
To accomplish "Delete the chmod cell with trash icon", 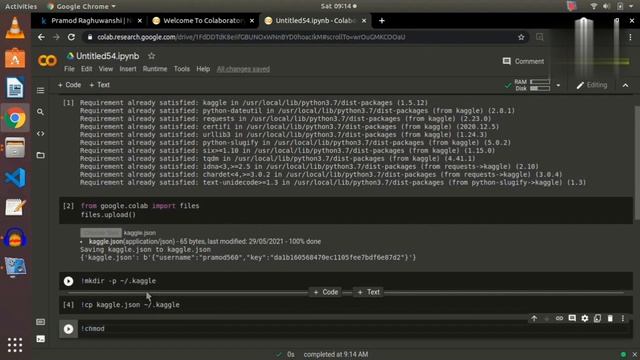I will [x=610, y=318].
